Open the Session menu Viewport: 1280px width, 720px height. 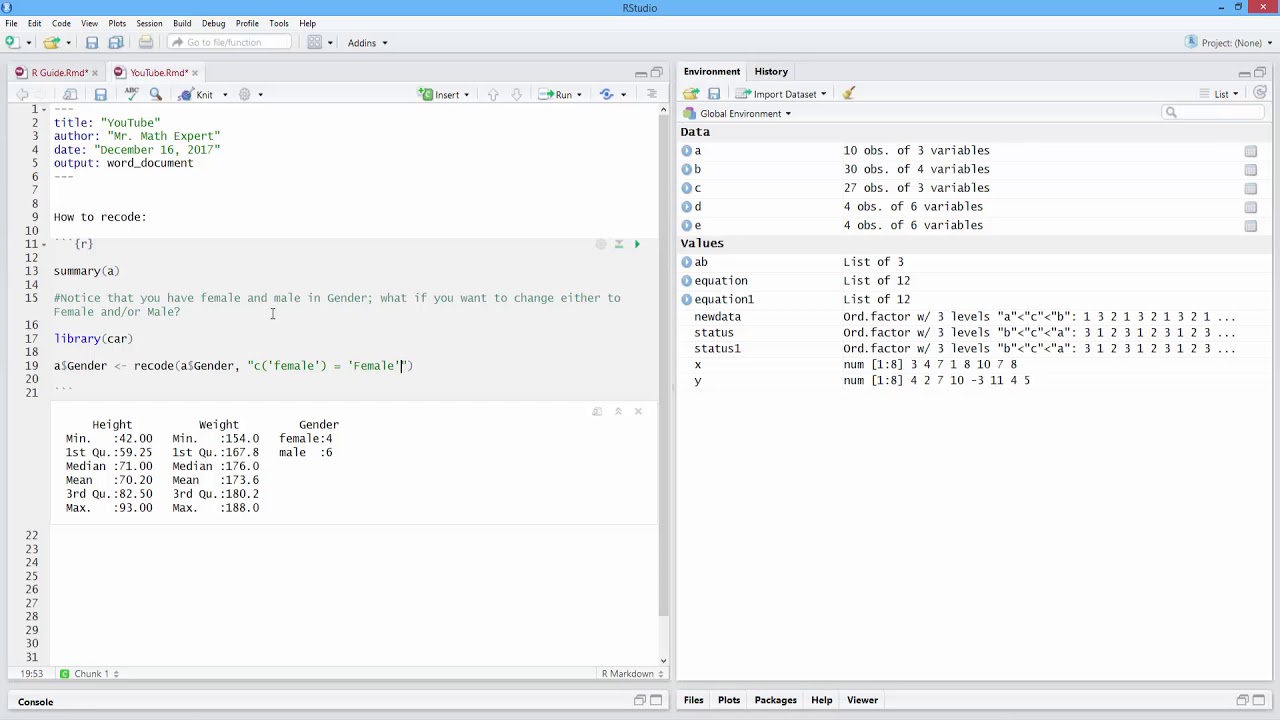pyautogui.click(x=149, y=23)
